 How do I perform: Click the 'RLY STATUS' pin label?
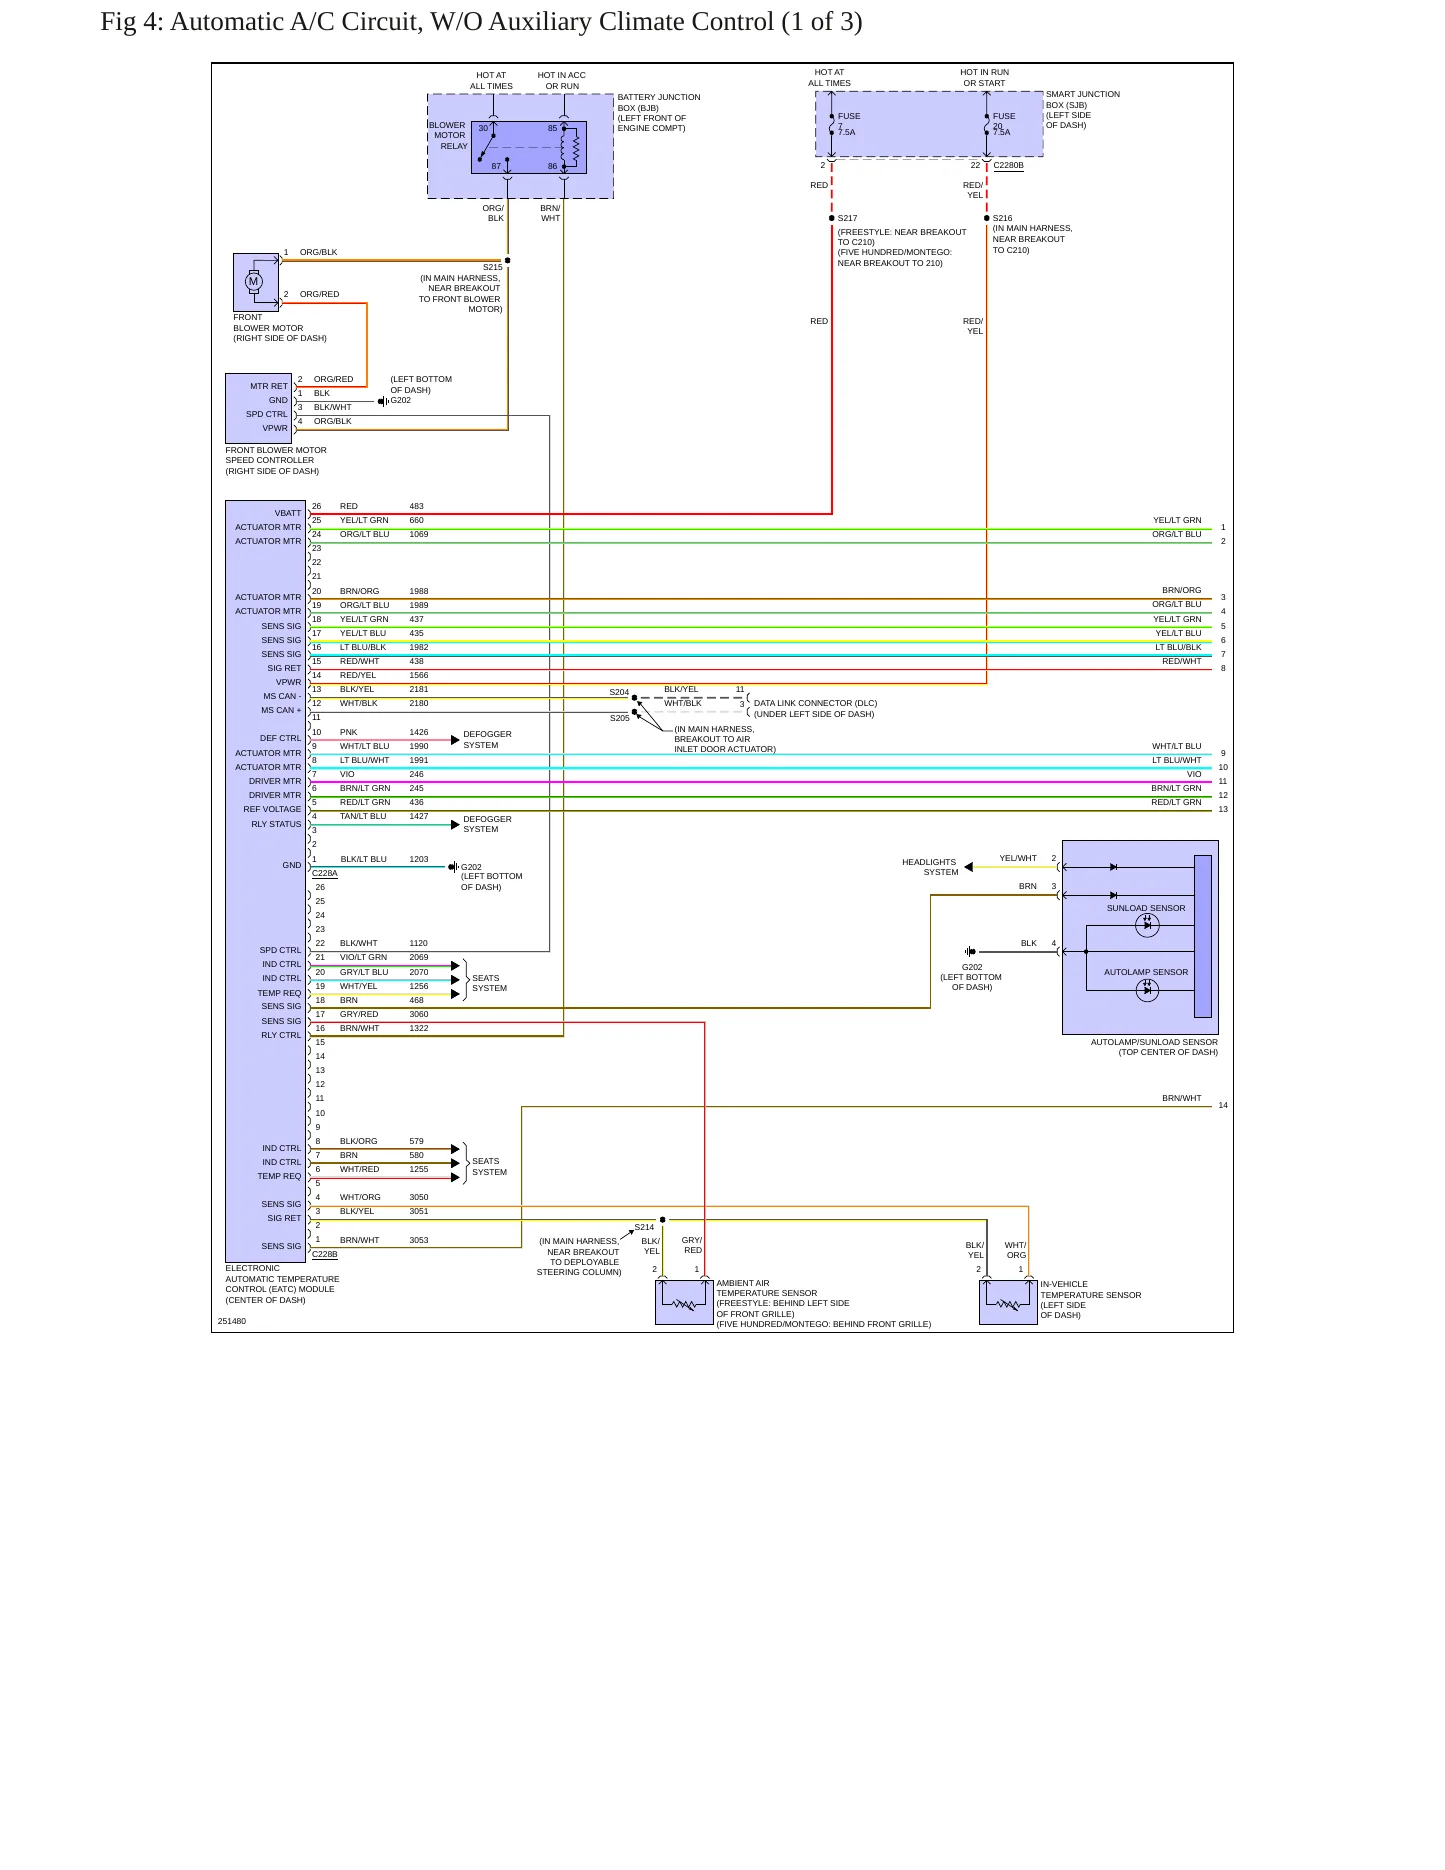tap(276, 824)
